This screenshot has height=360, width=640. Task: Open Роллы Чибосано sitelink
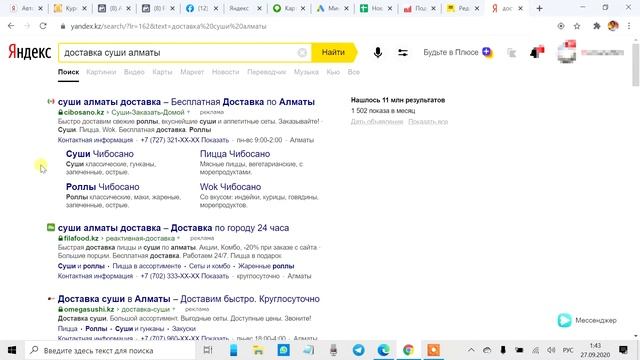coord(102,187)
